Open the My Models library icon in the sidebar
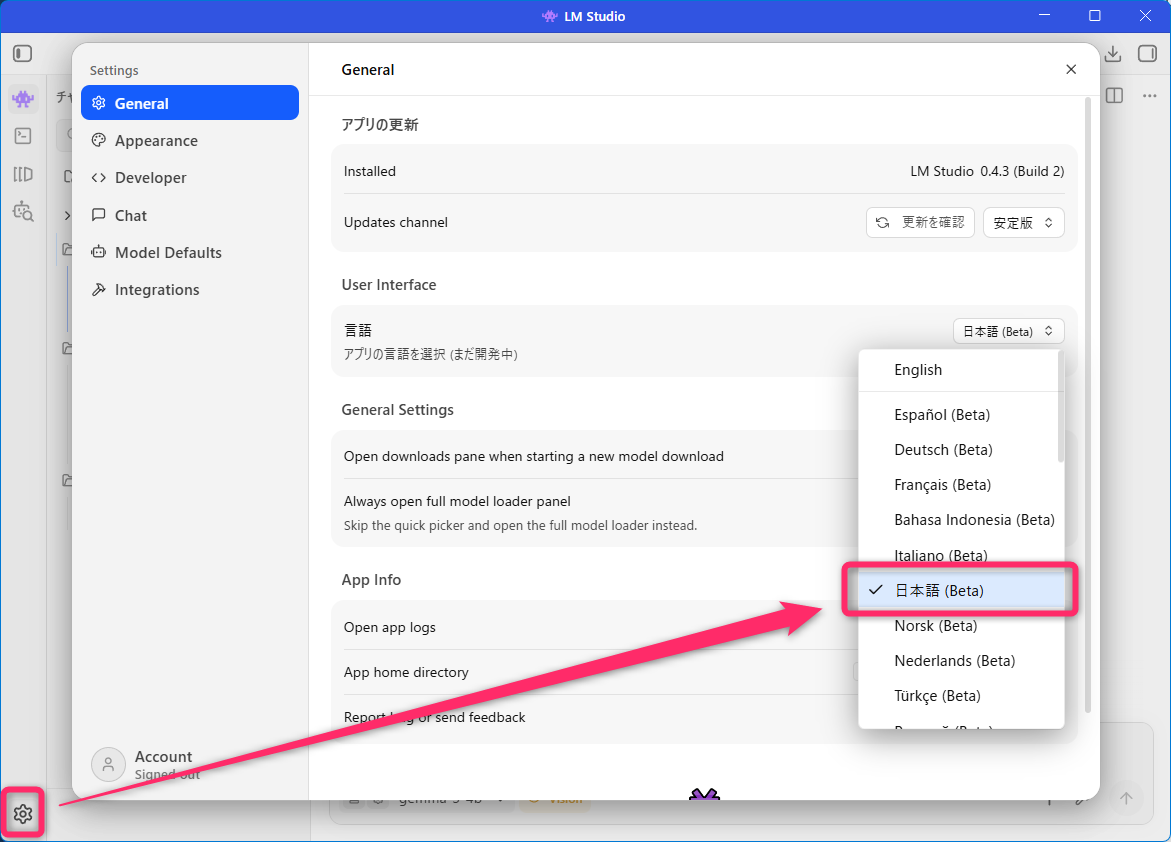 tap(22, 174)
